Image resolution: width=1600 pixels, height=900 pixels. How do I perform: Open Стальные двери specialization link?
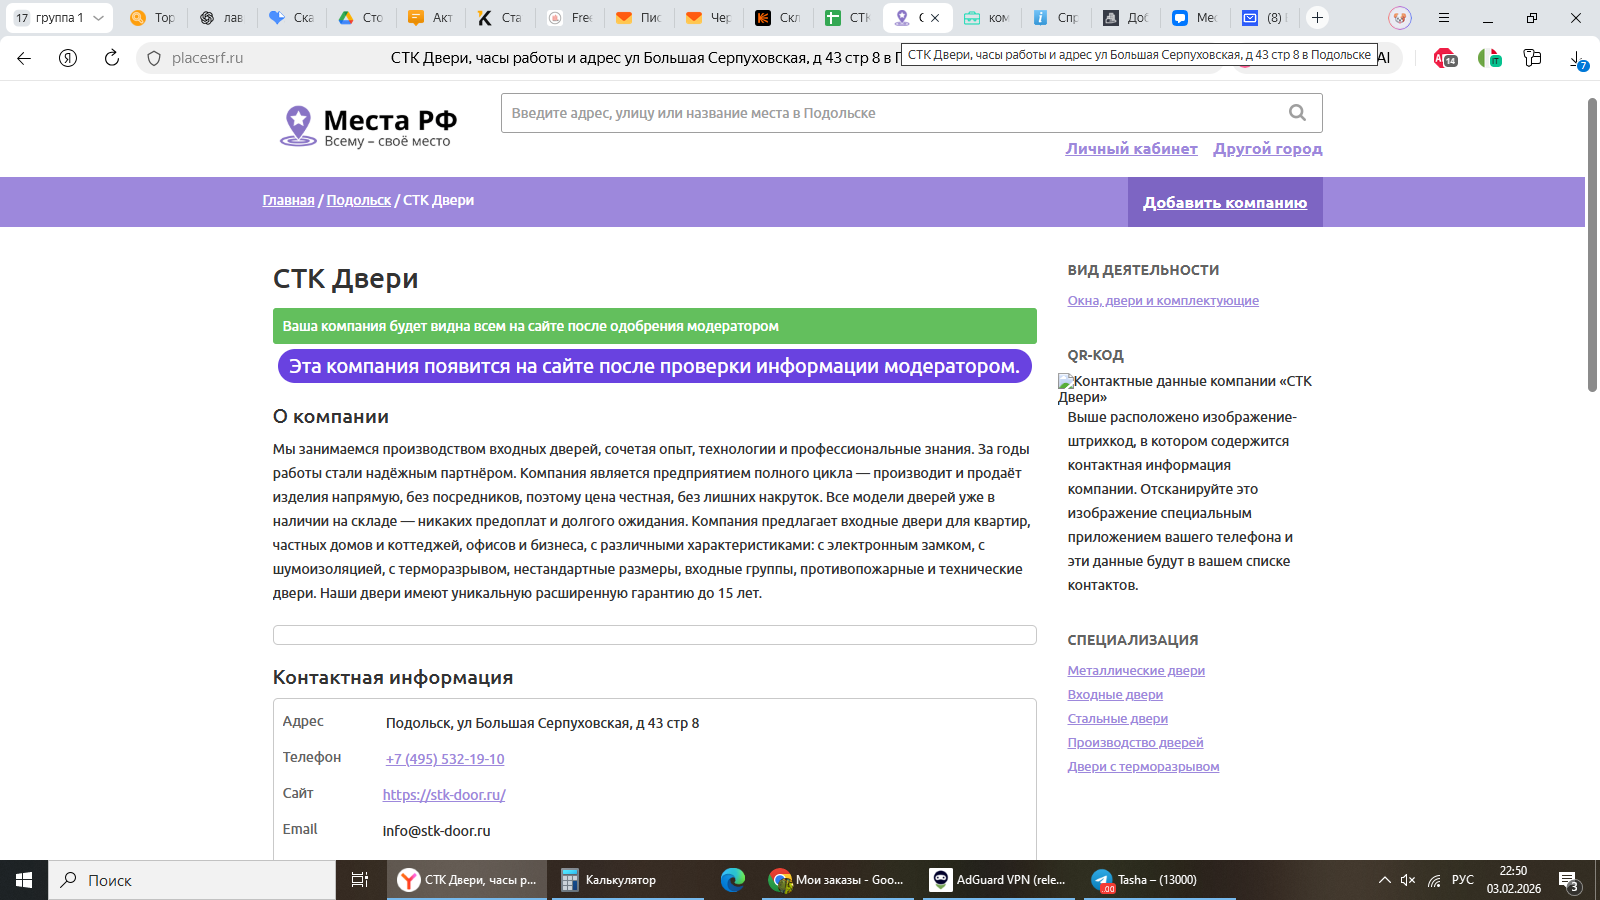click(x=1117, y=719)
